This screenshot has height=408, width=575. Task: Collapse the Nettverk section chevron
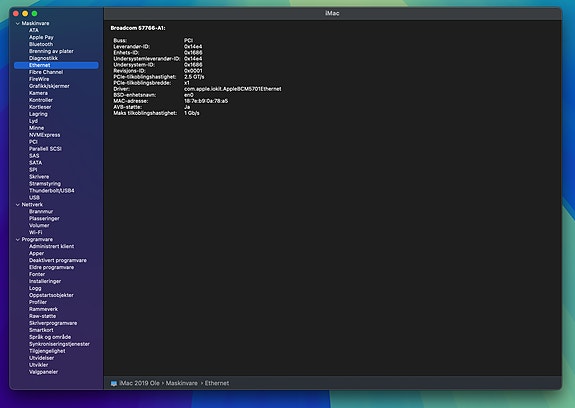[x=18, y=205]
